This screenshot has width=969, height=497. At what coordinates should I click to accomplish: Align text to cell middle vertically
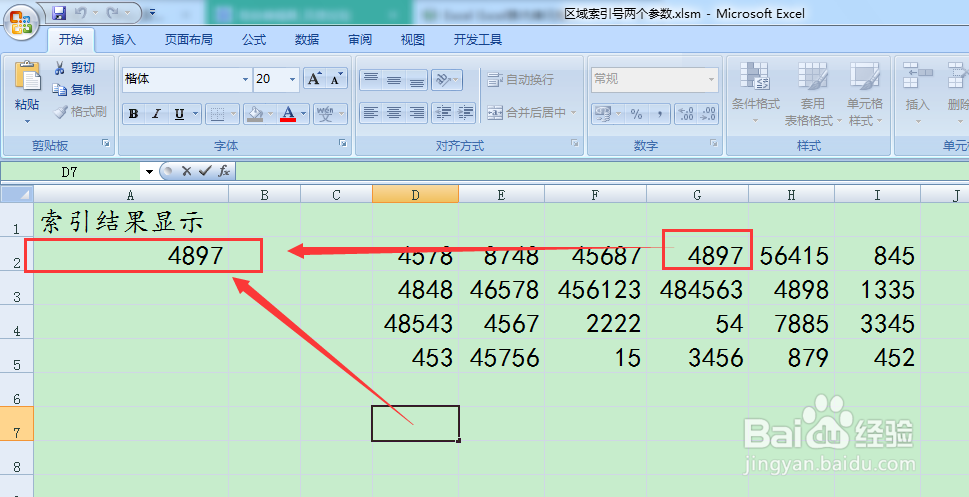tap(394, 79)
